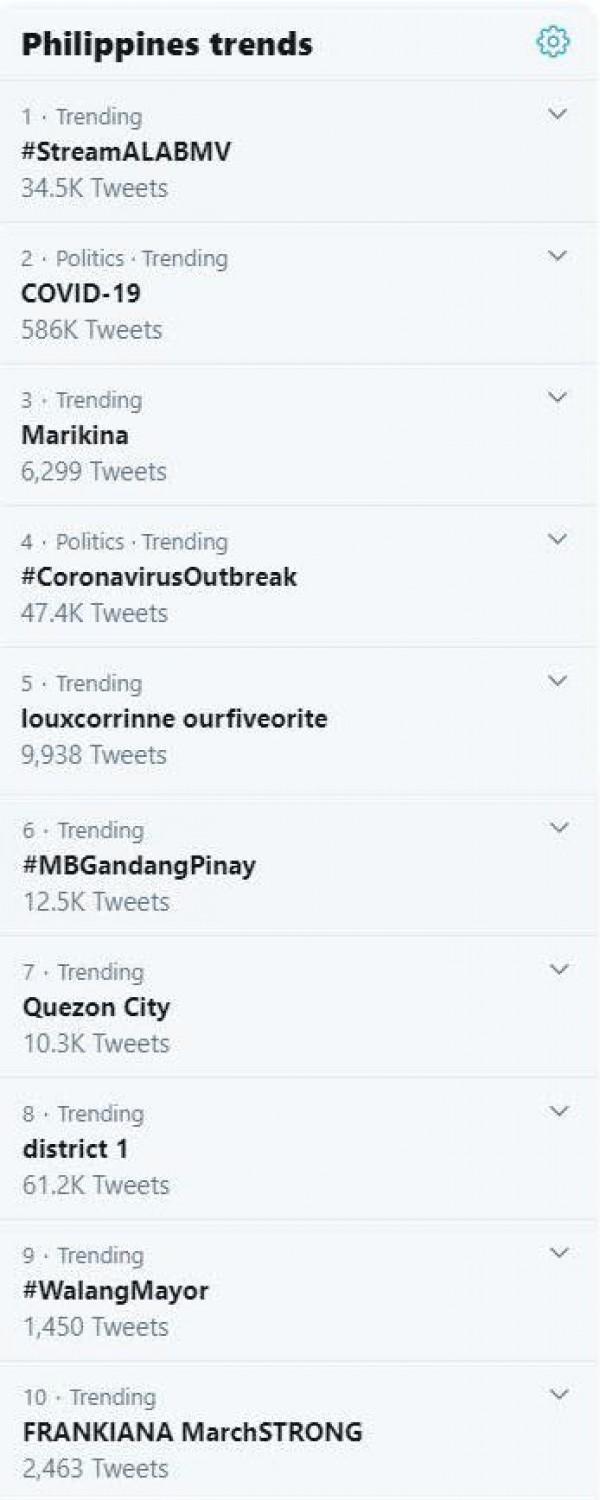
Task: Show more options for #CoronavirusOutbreak trend
Action: pos(558,540)
